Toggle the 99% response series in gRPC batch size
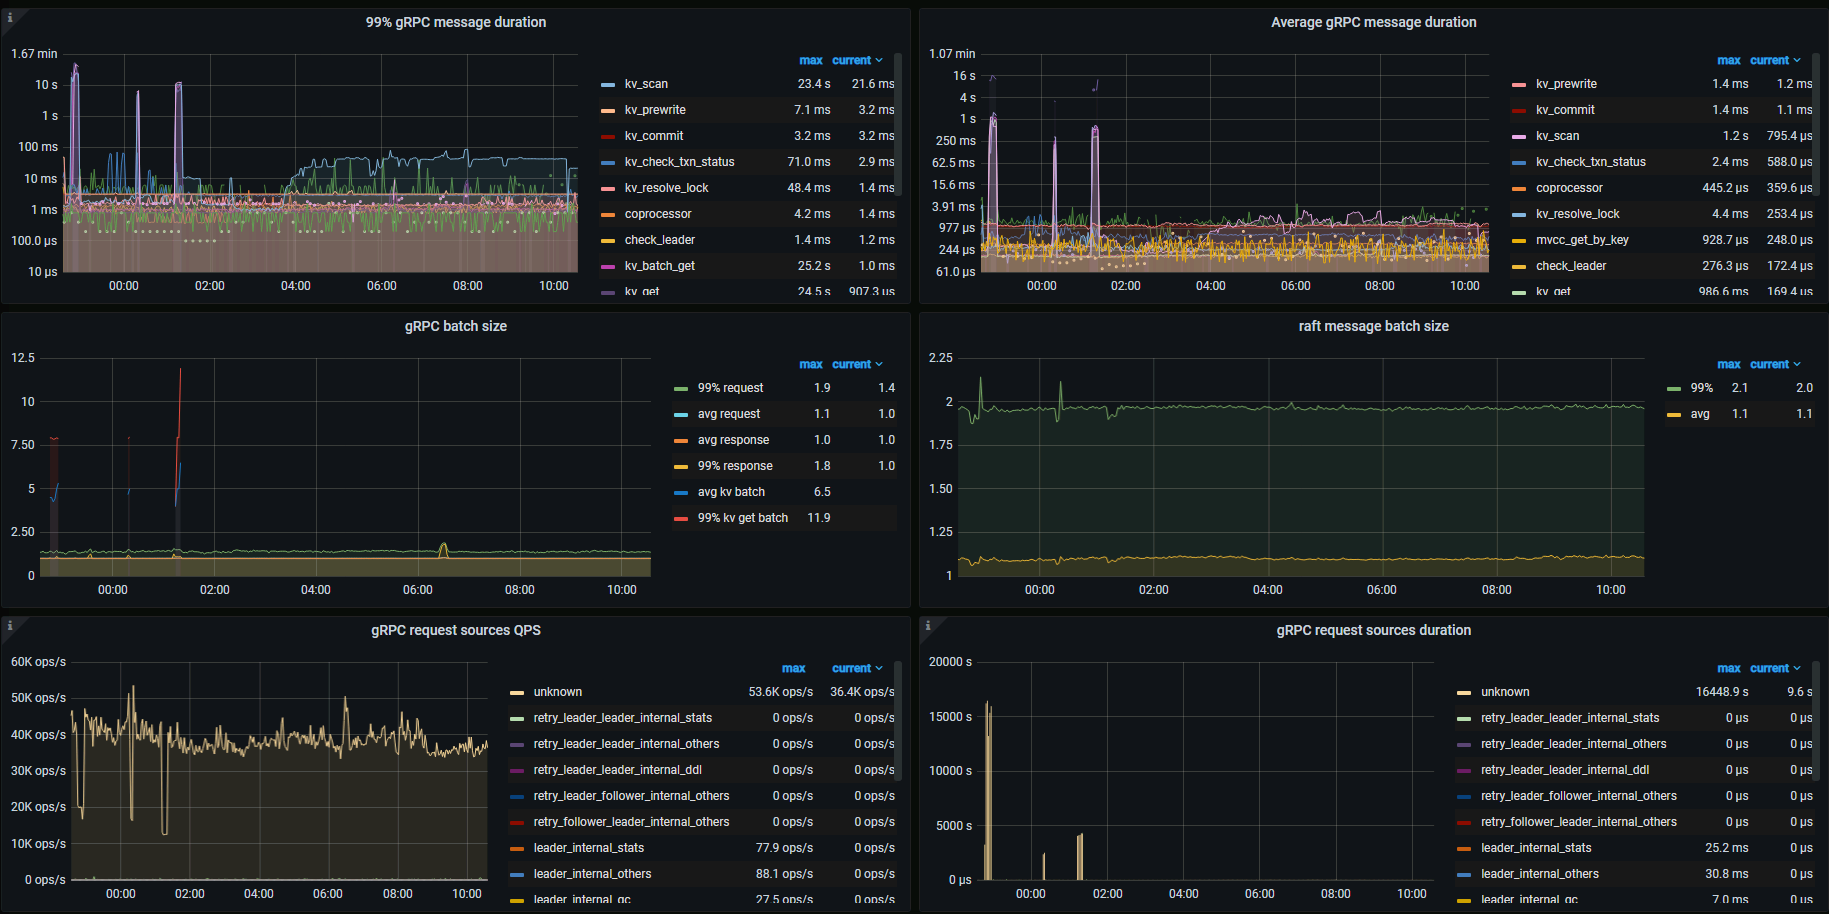This screenshot has width=1829, height=914. [x=734, y=466]
